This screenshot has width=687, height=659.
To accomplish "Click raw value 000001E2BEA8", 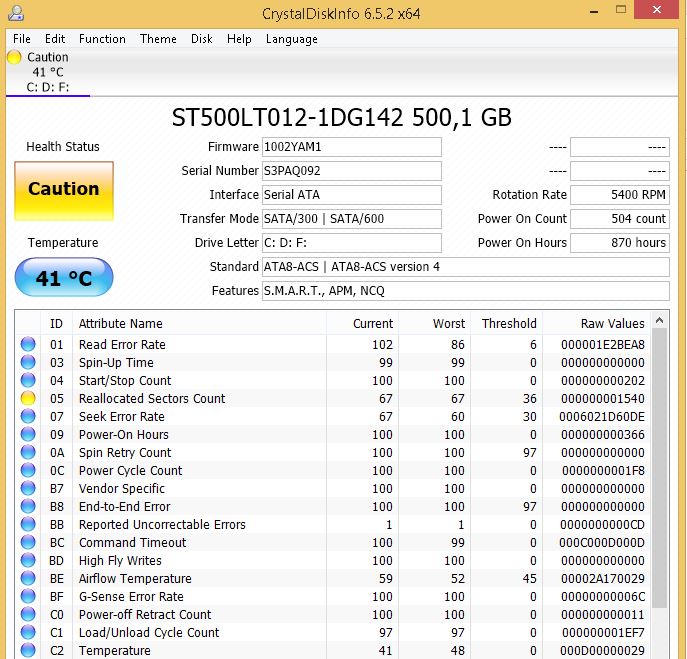I will (x=603, y=345).
